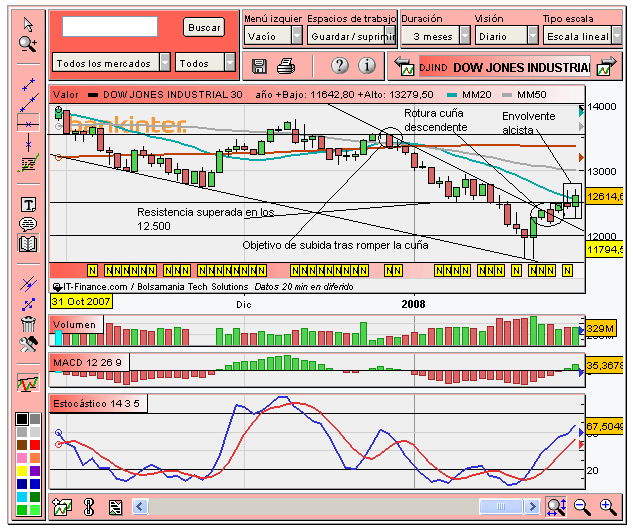The width and height of the screenshot is (633, 530).
Task: Click the chart indicators icon in sidebar
Action: coord(28,383)
